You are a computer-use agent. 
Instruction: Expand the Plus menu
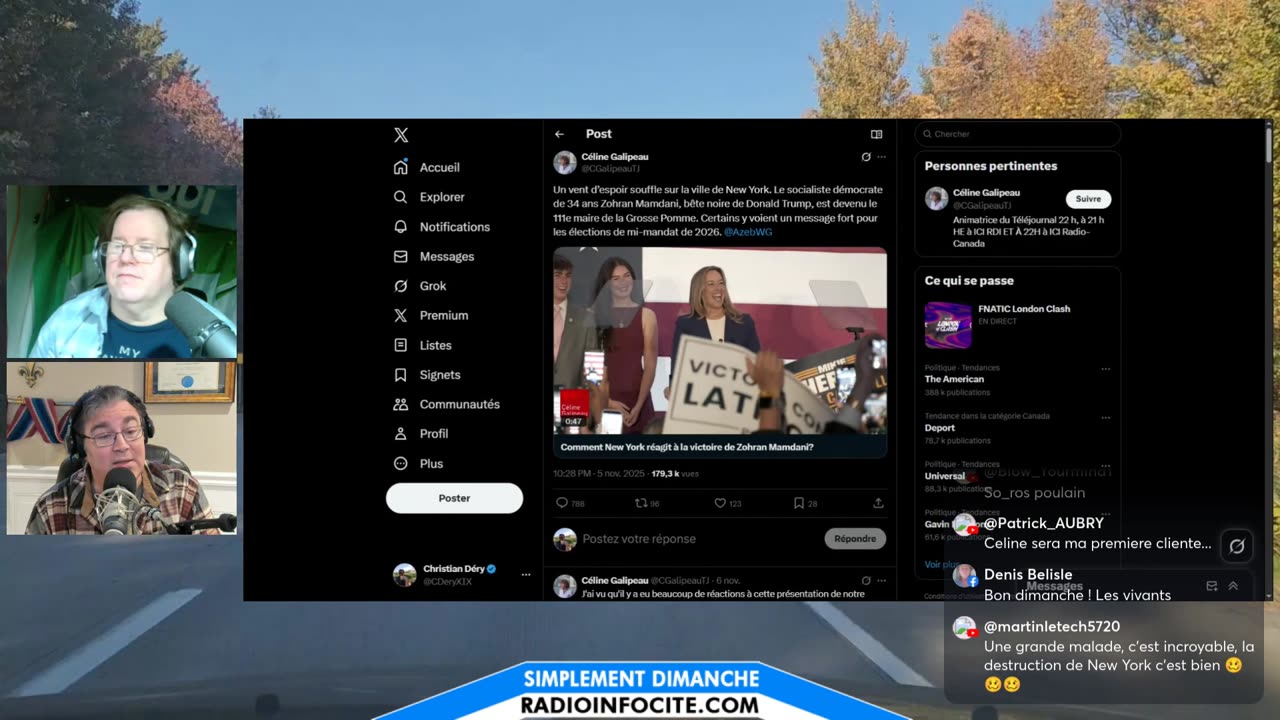(x=418, y=463)
